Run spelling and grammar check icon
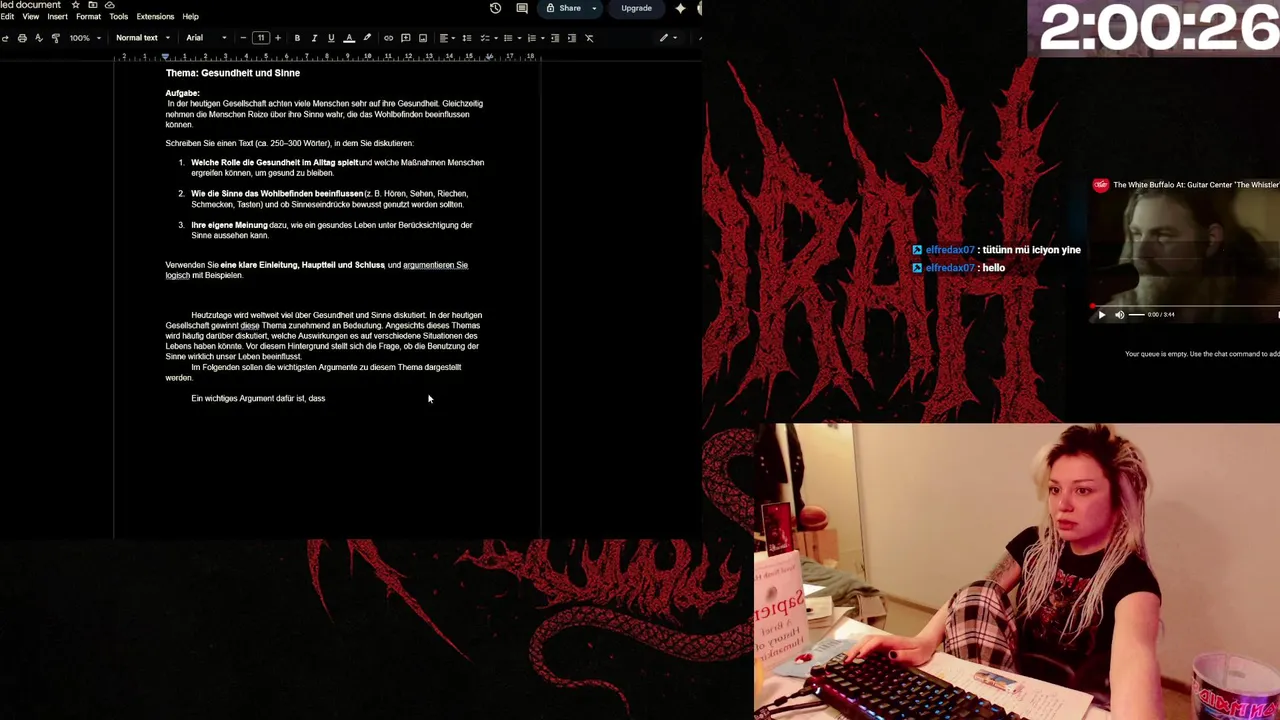1280x720 pixels. point(39,38)
